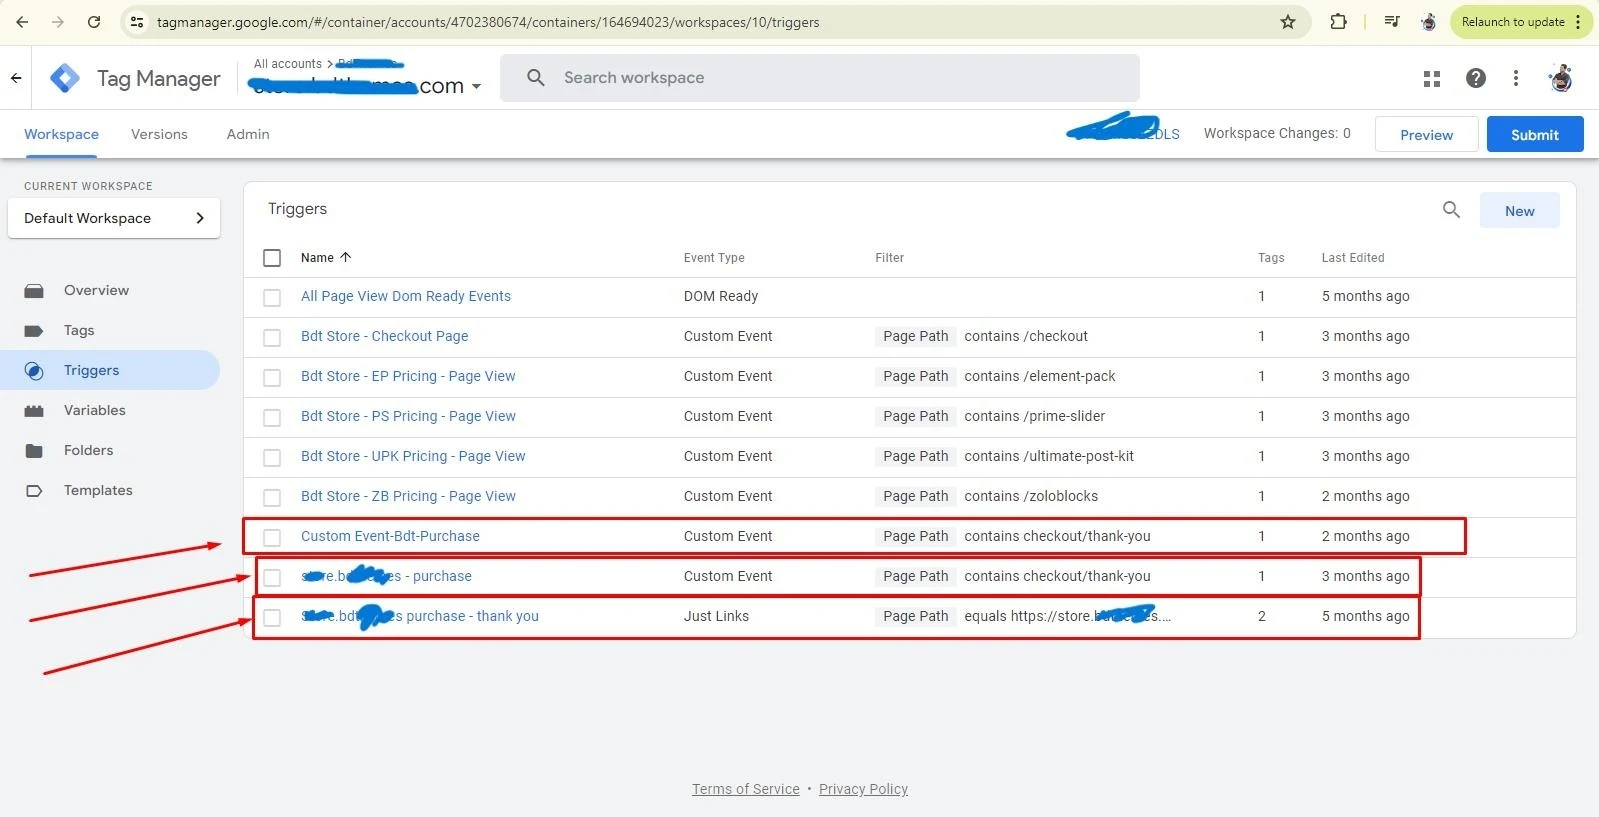Check the Bdt Store - UPK Pricing row
Image resolution: width=1599 pixels, height=817 pixels.
(x=272, y=457)
